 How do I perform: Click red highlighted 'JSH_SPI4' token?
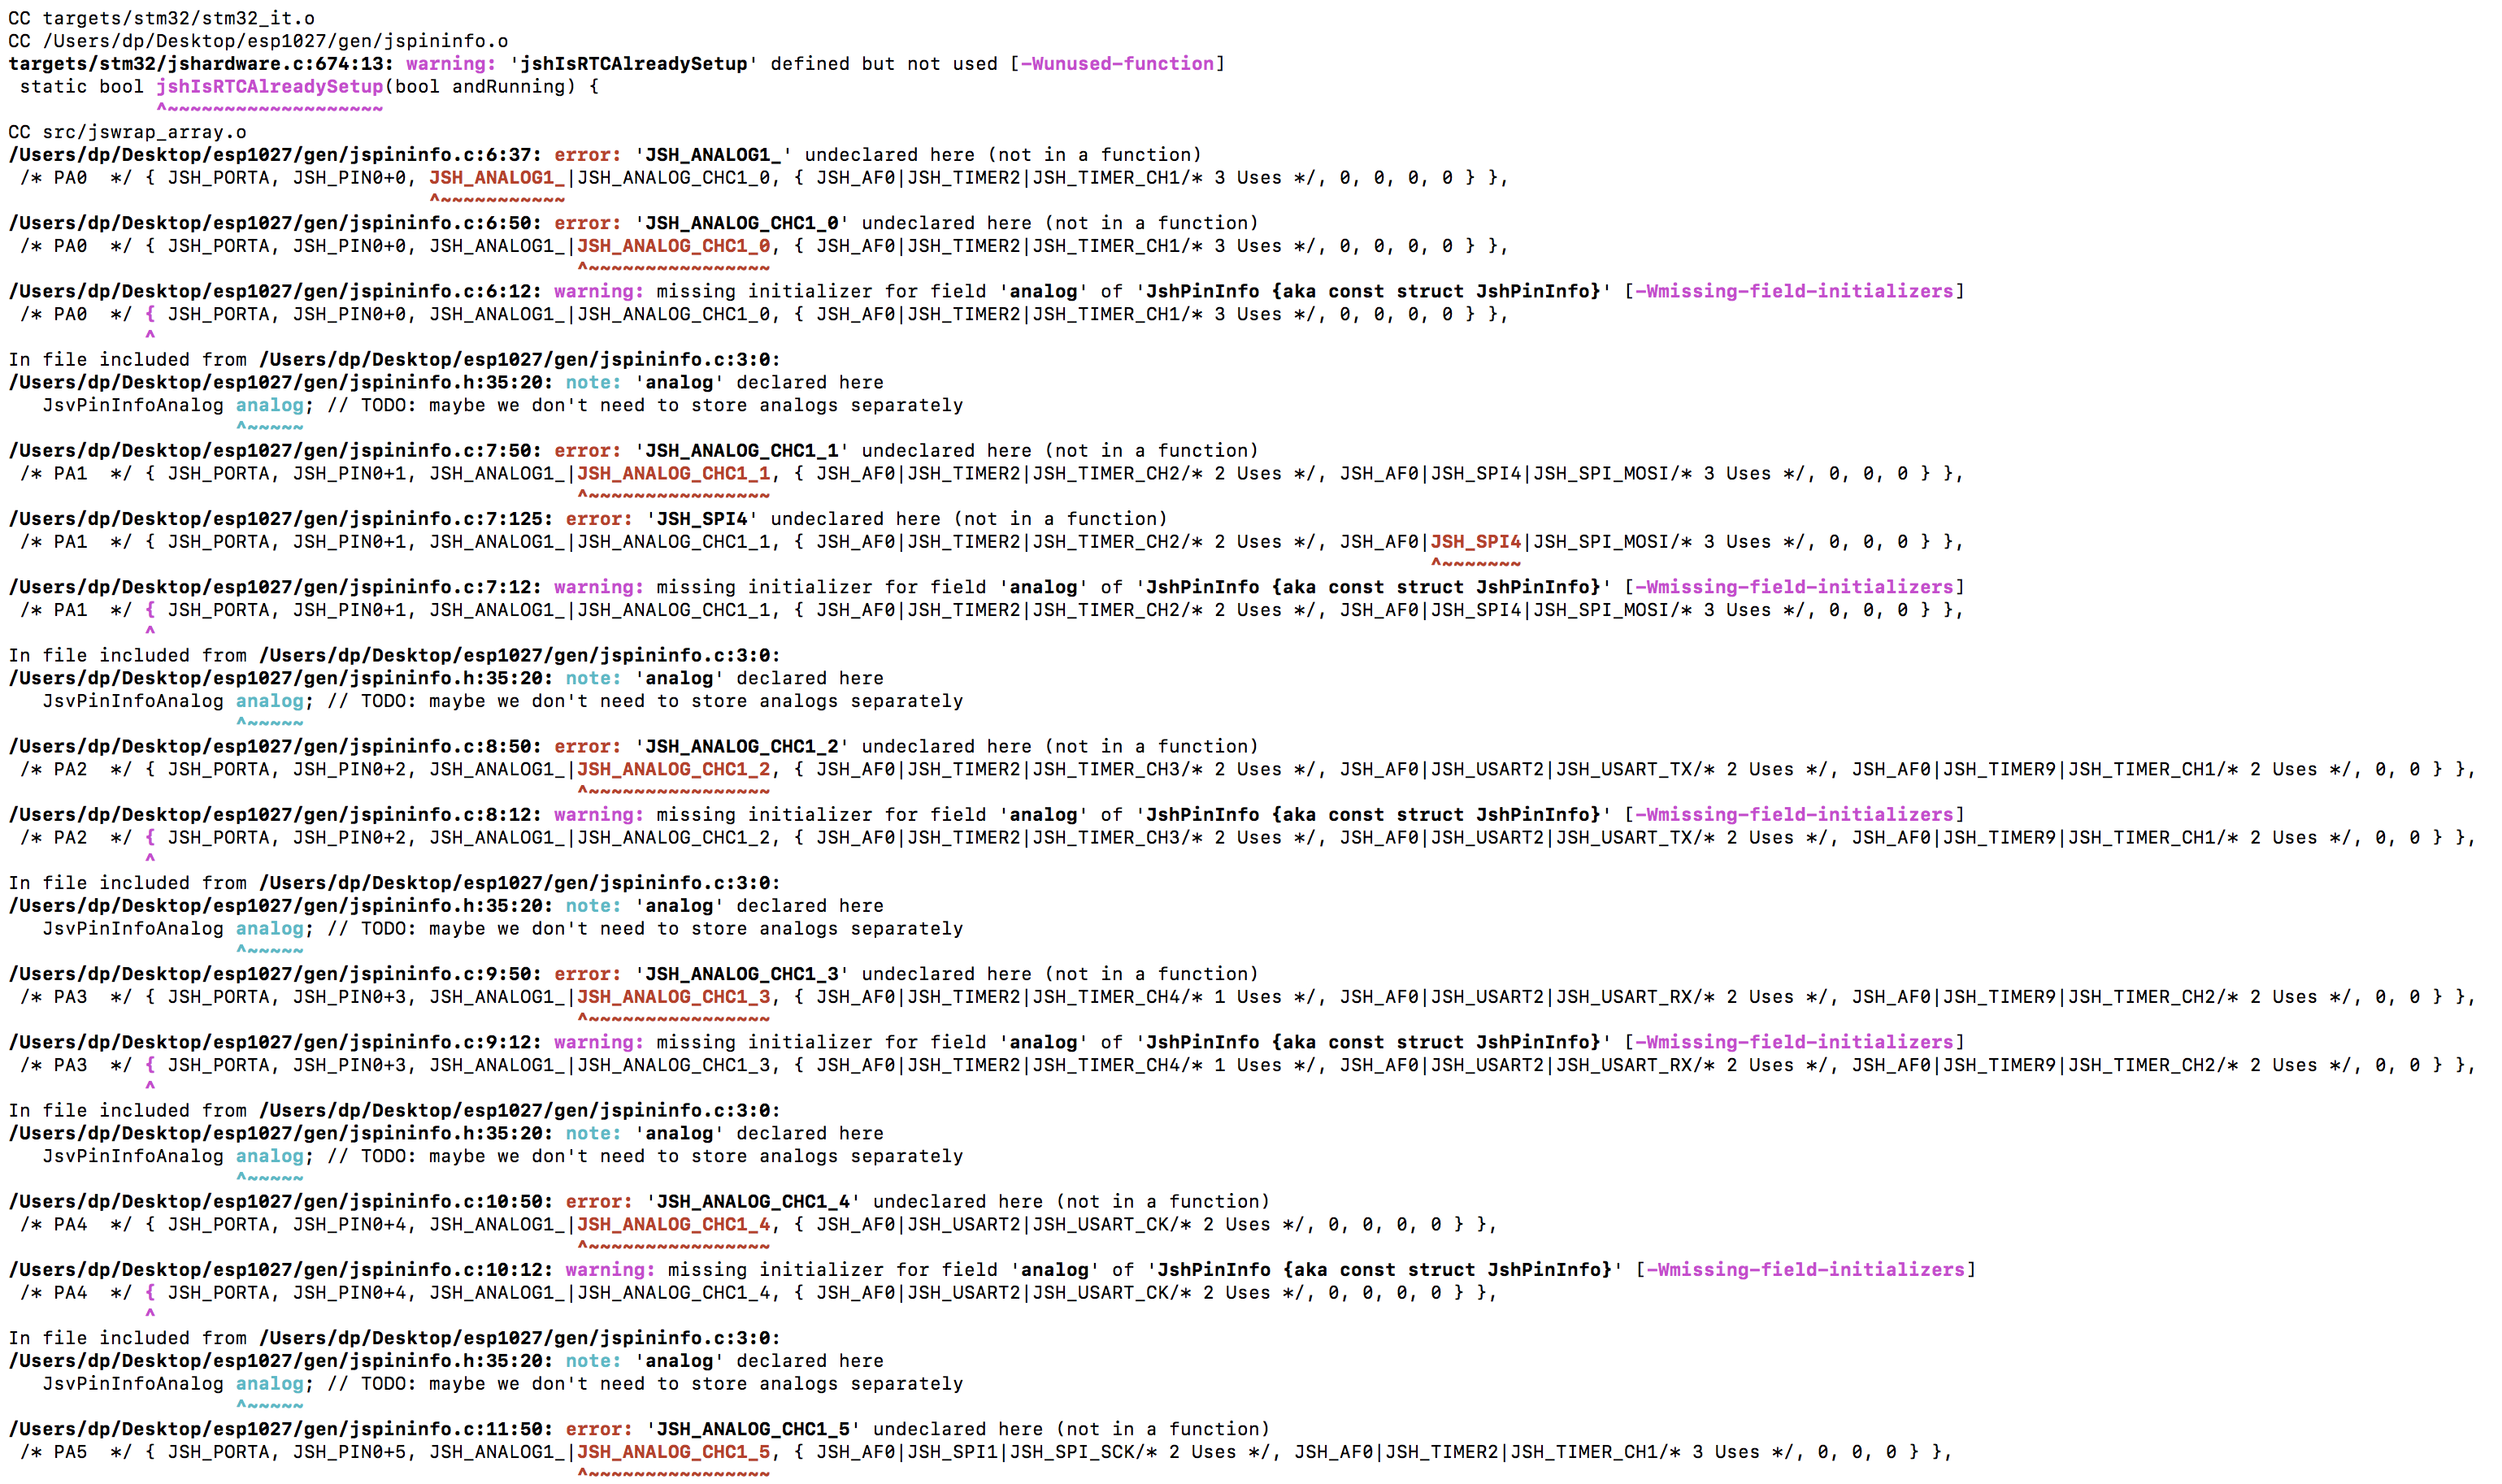pyautogui.click(x=1475, y=542)
